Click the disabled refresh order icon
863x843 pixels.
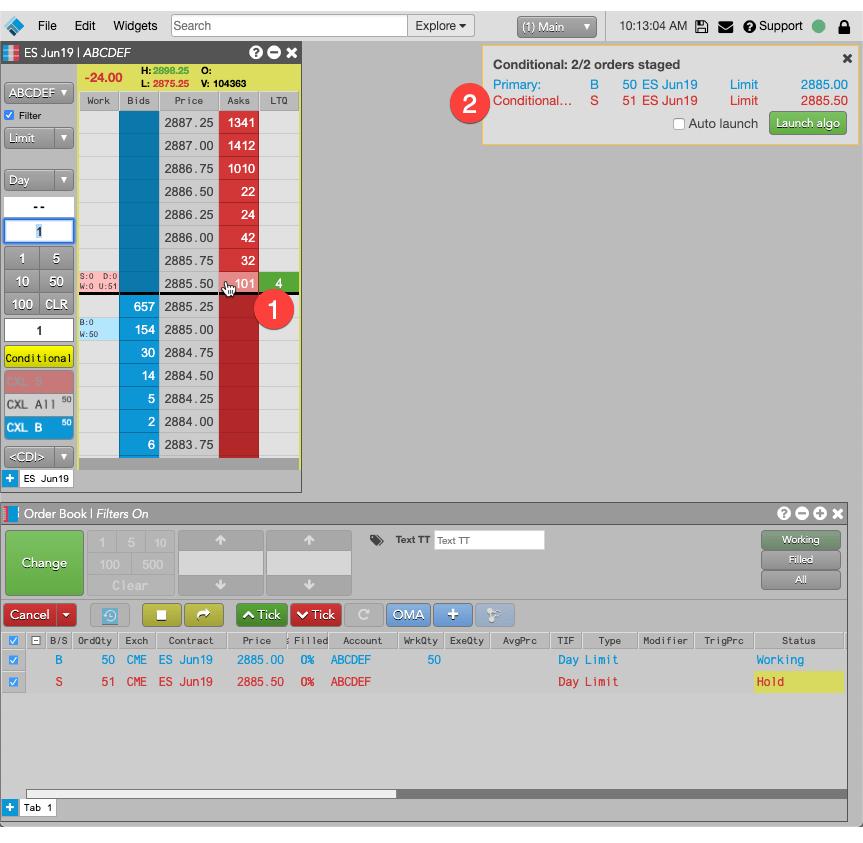tap(363, 615)
